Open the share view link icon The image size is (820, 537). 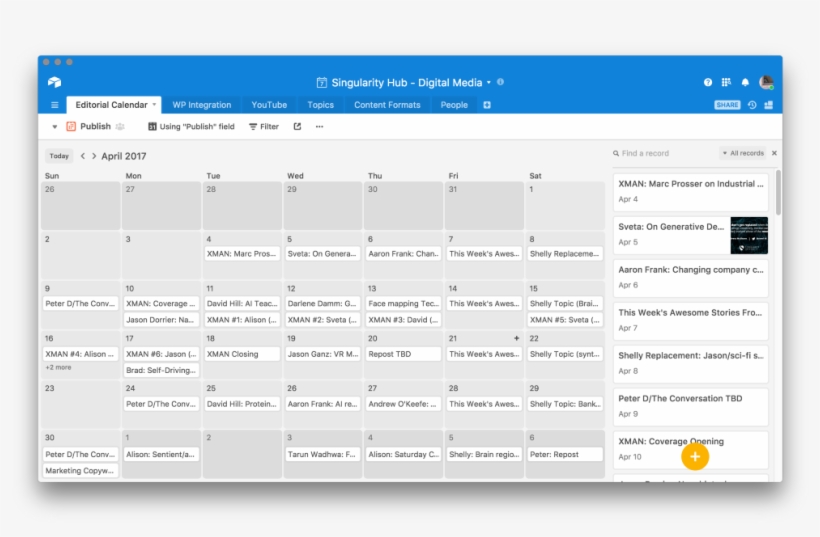click(x=297, y=127)
